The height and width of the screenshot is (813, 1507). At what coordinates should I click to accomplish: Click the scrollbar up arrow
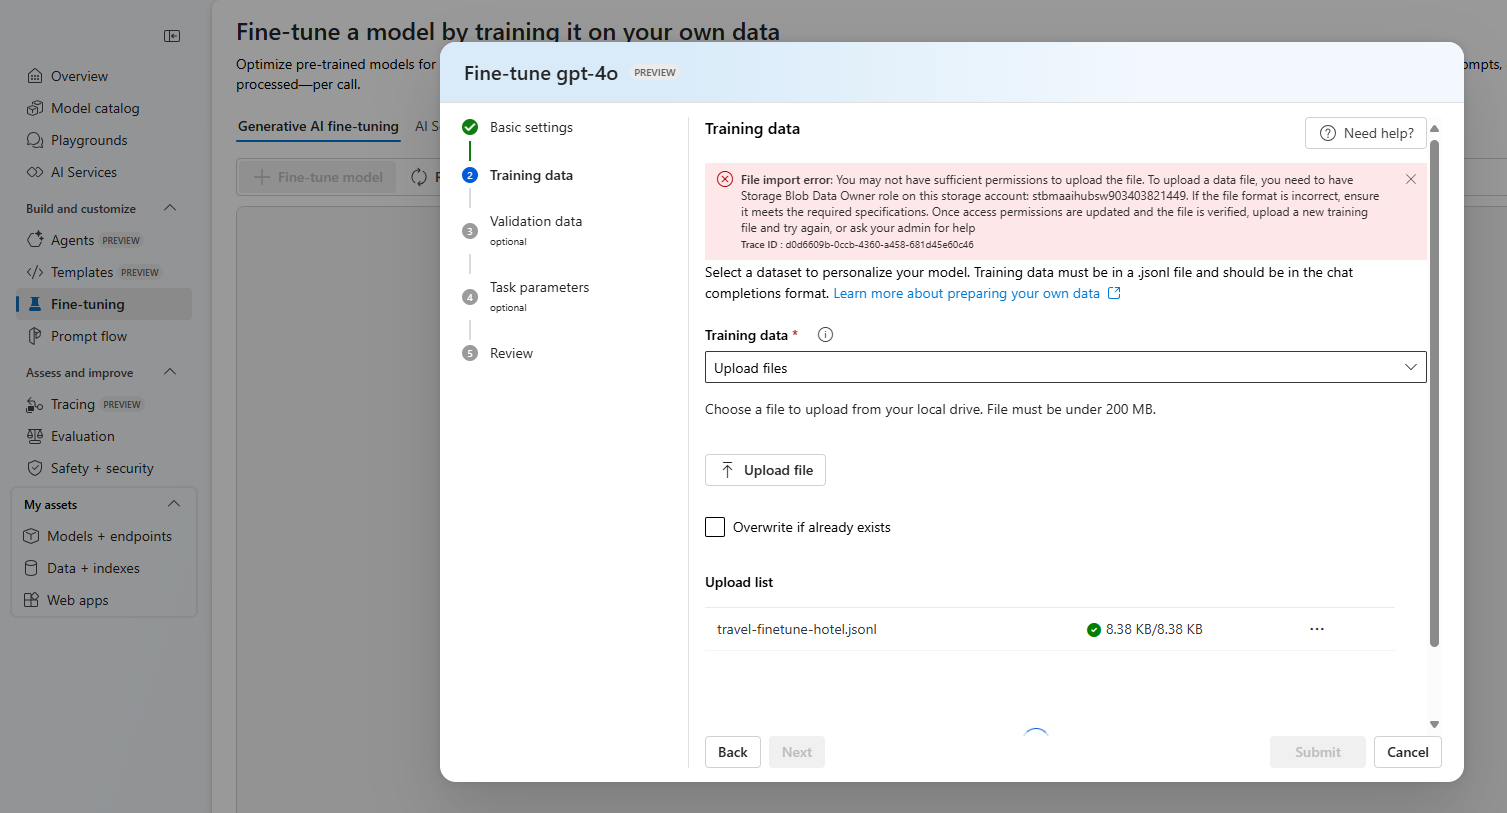[x=1434, y=128]
